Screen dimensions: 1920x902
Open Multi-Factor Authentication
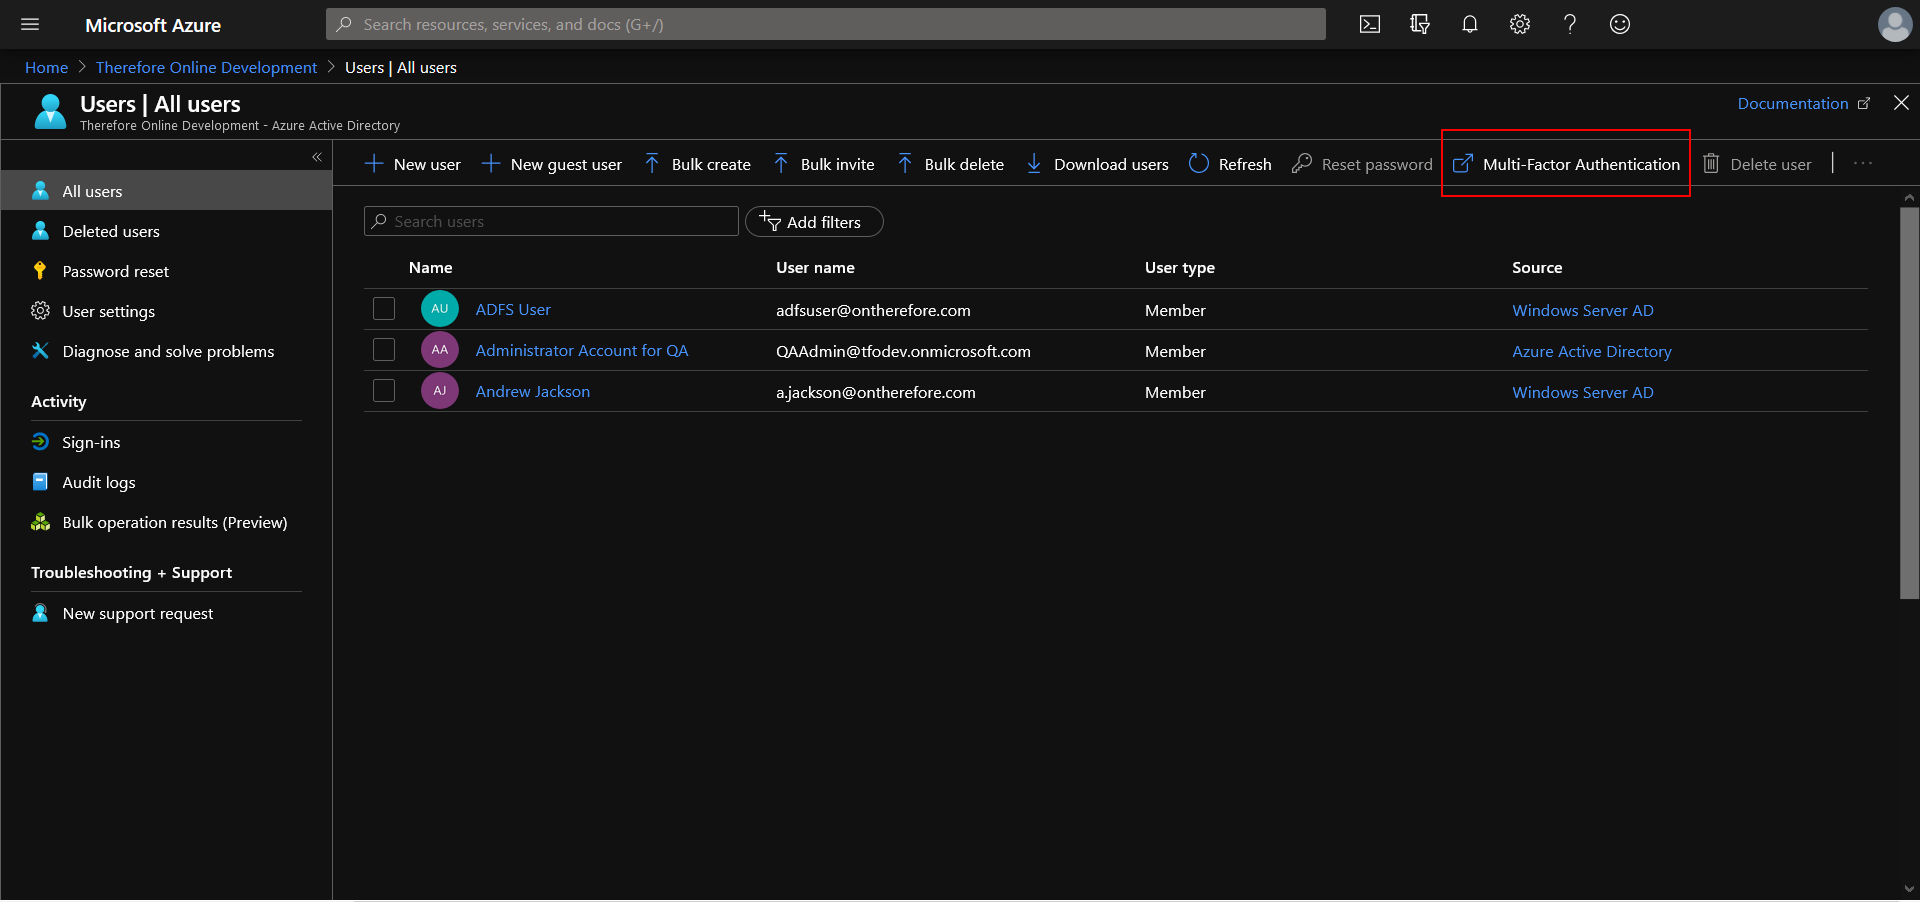tap(1581, 164)
